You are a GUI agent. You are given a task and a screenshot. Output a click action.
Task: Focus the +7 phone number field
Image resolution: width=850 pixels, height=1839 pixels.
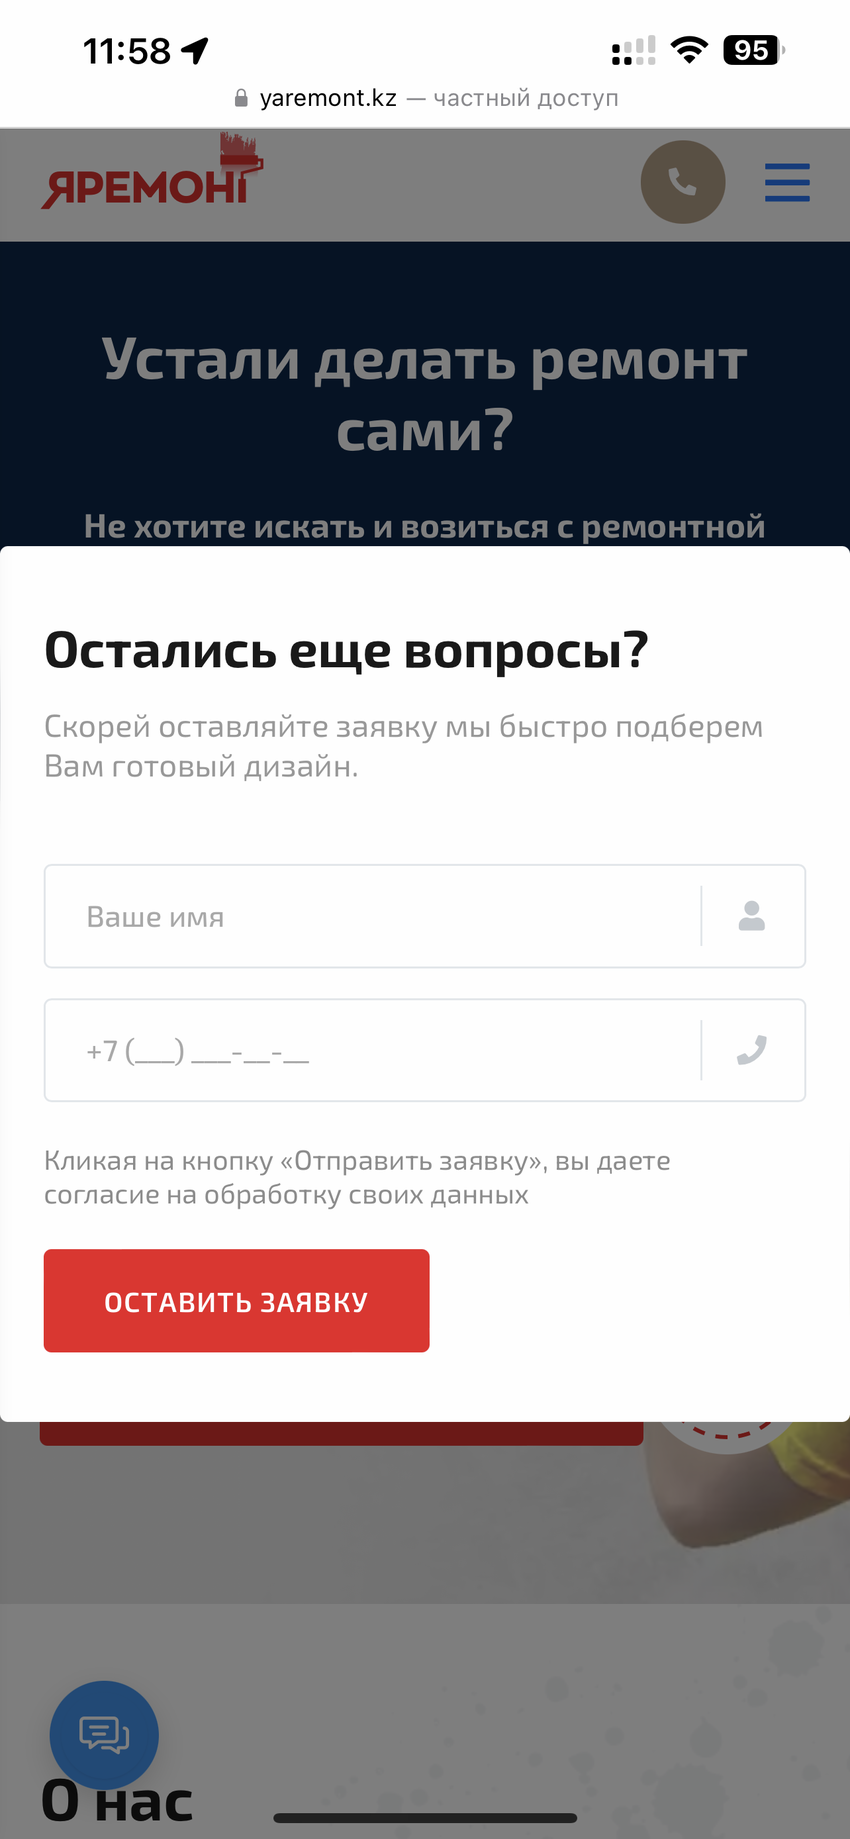(372, 1050)
